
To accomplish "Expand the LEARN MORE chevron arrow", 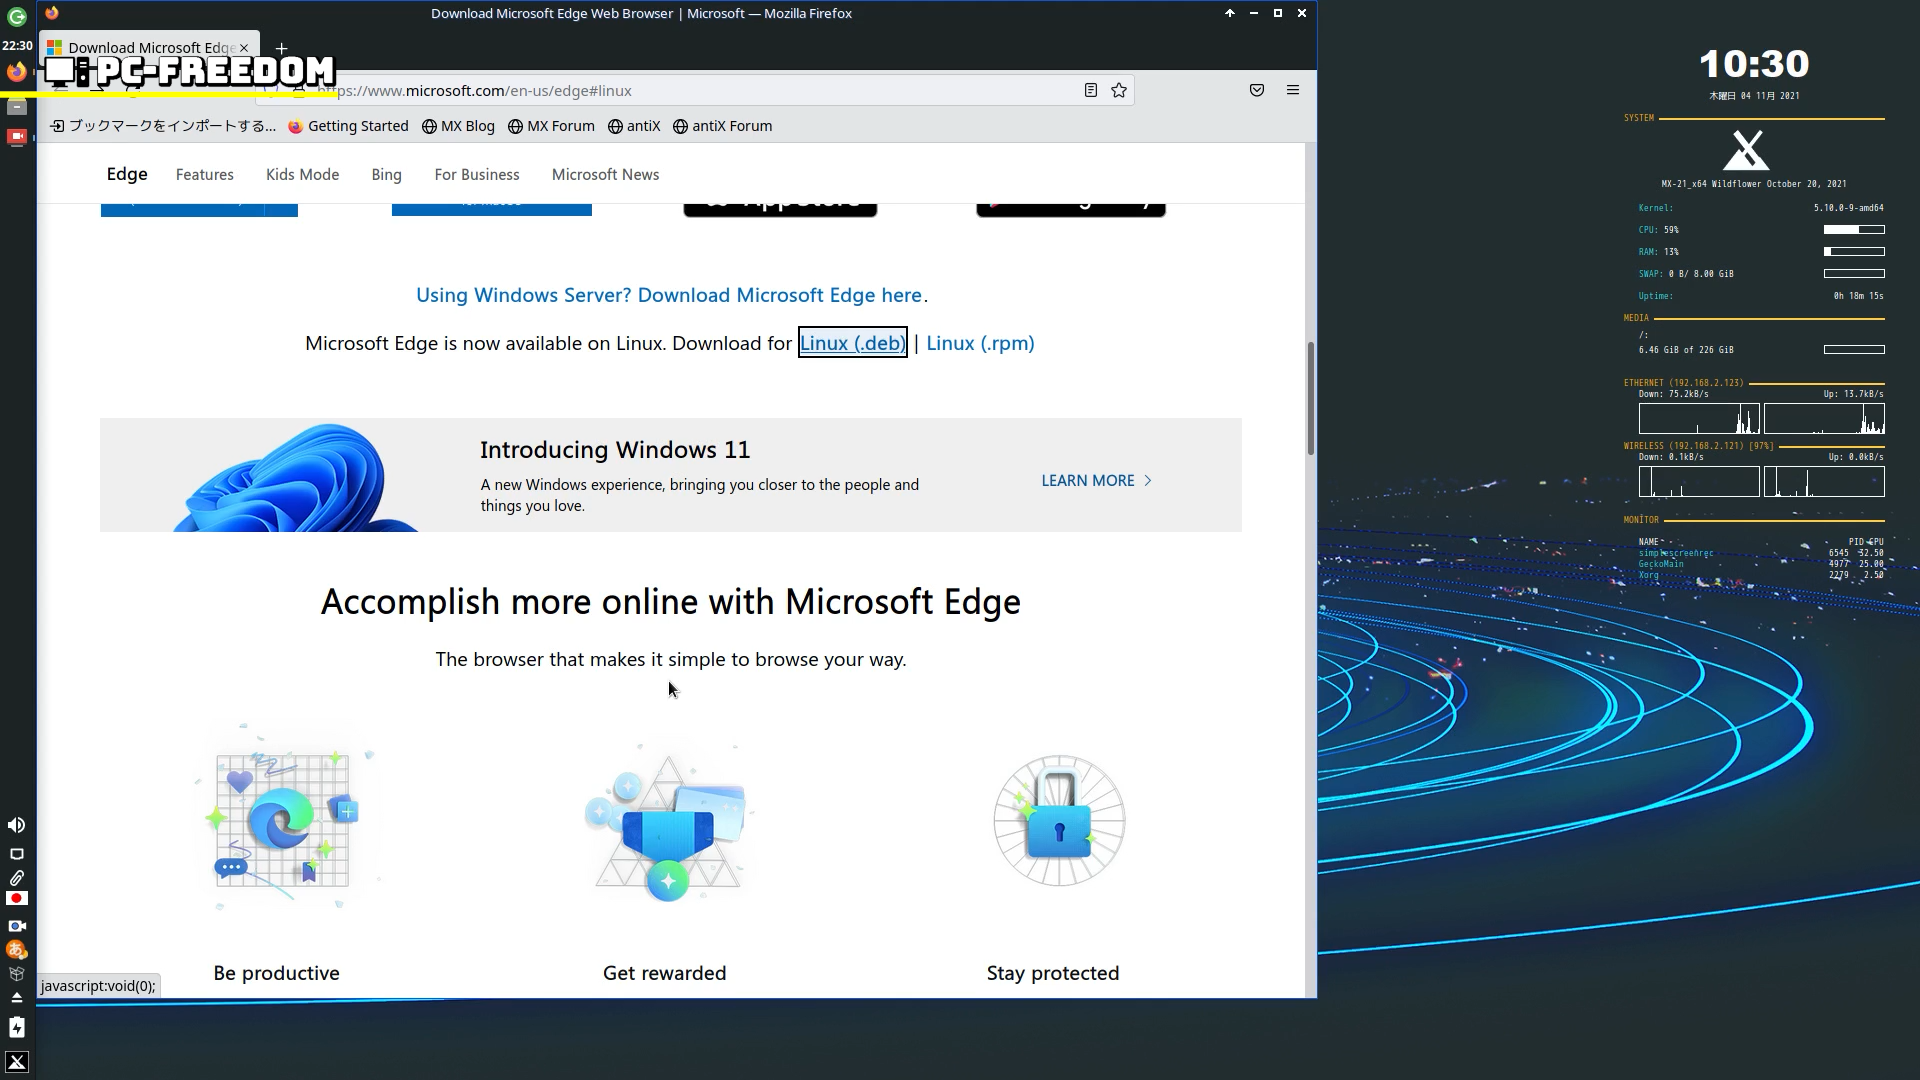I will tap(1148, 481).
